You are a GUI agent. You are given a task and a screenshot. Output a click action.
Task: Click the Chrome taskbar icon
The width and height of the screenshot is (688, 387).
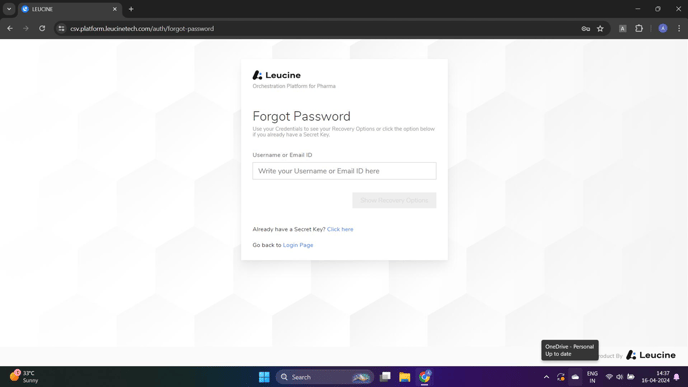pyautogui.click(x=425, y=377)
